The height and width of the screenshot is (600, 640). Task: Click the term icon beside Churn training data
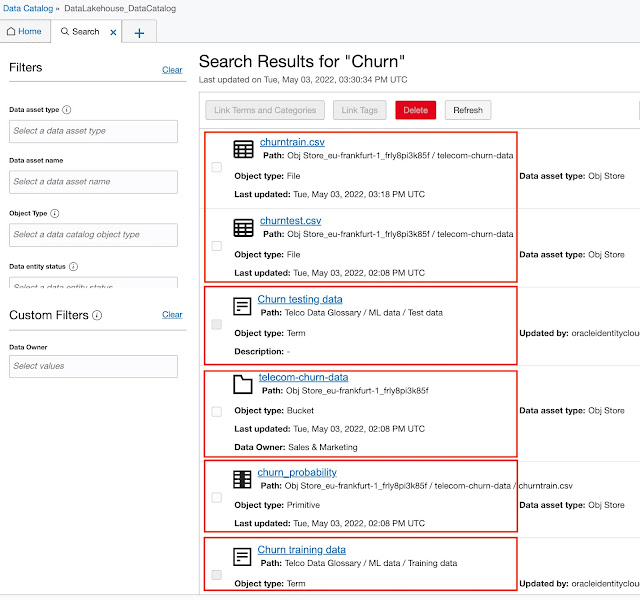(x=242, y=557)
